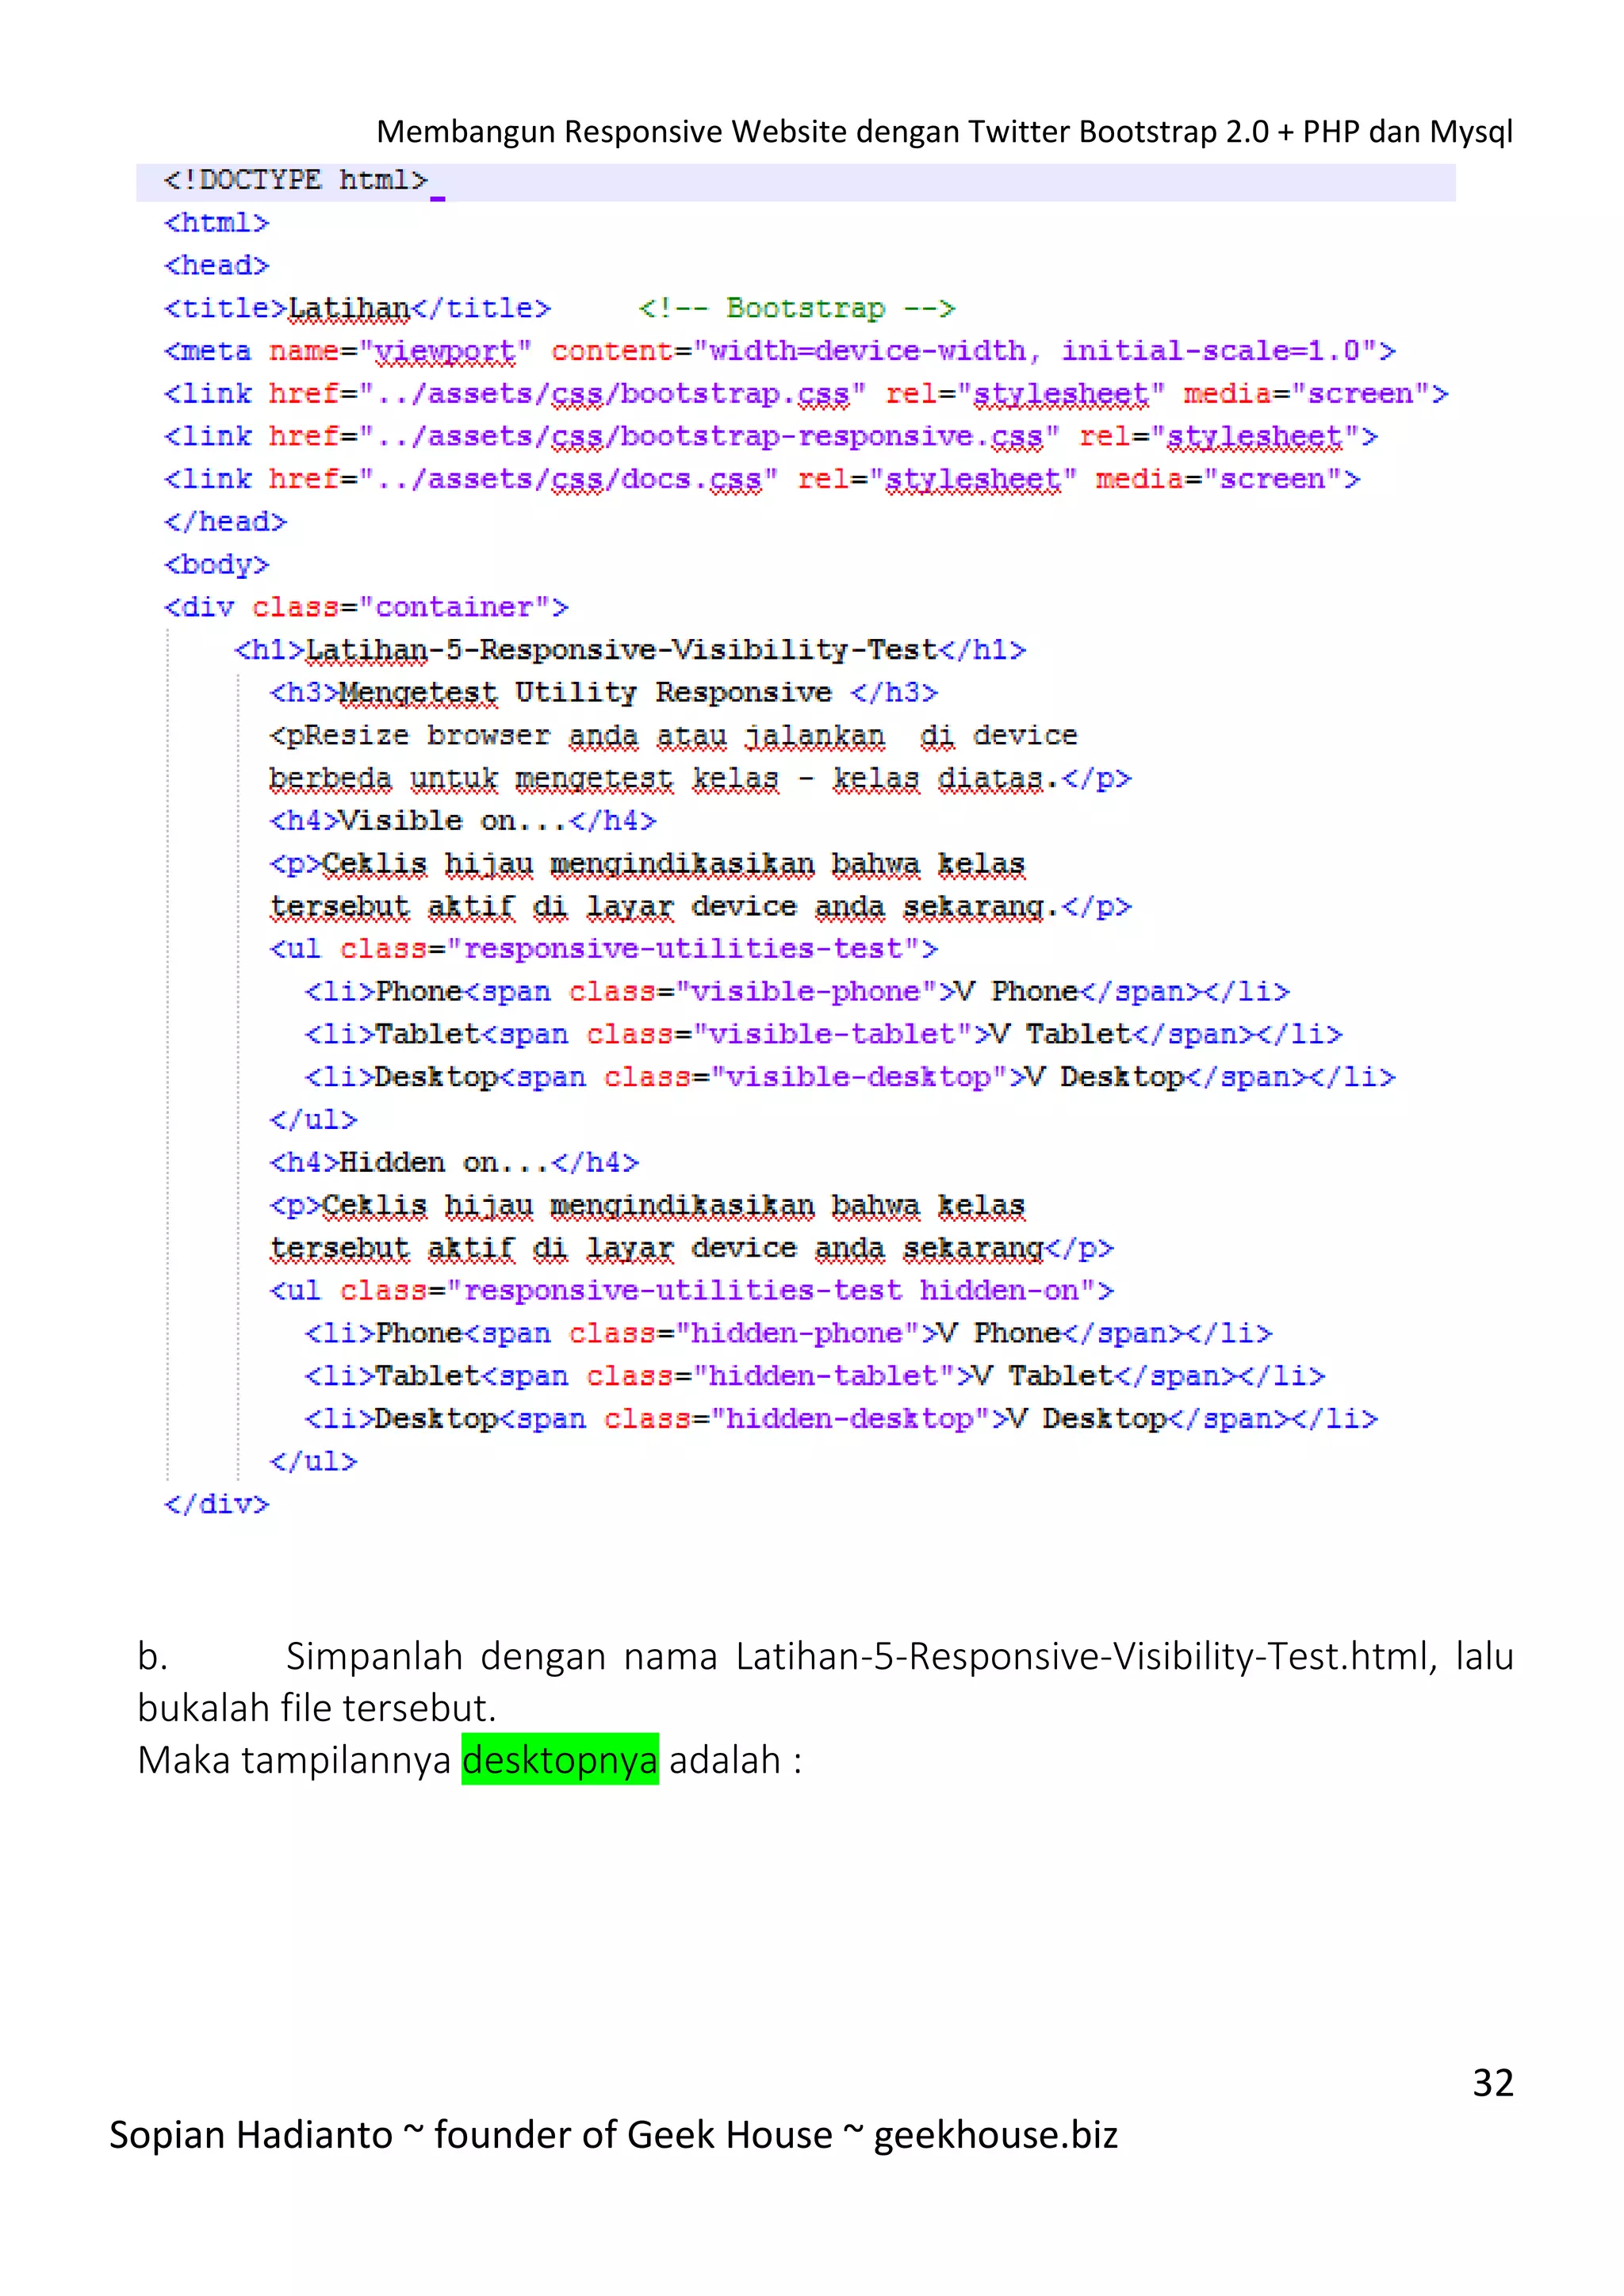Click the visible-tablet span list item line

point(823,1035)
